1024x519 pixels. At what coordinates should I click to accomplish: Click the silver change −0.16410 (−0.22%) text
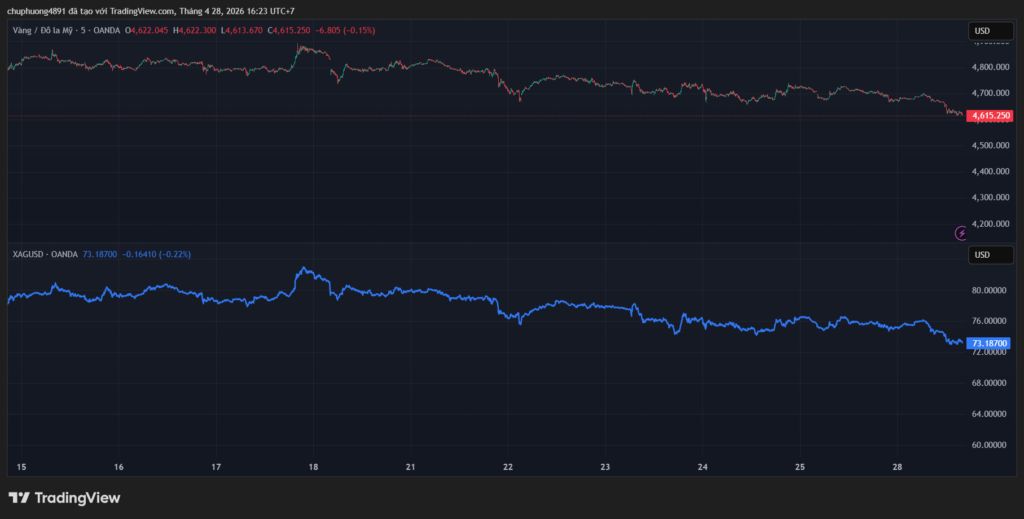click(156, 254)
